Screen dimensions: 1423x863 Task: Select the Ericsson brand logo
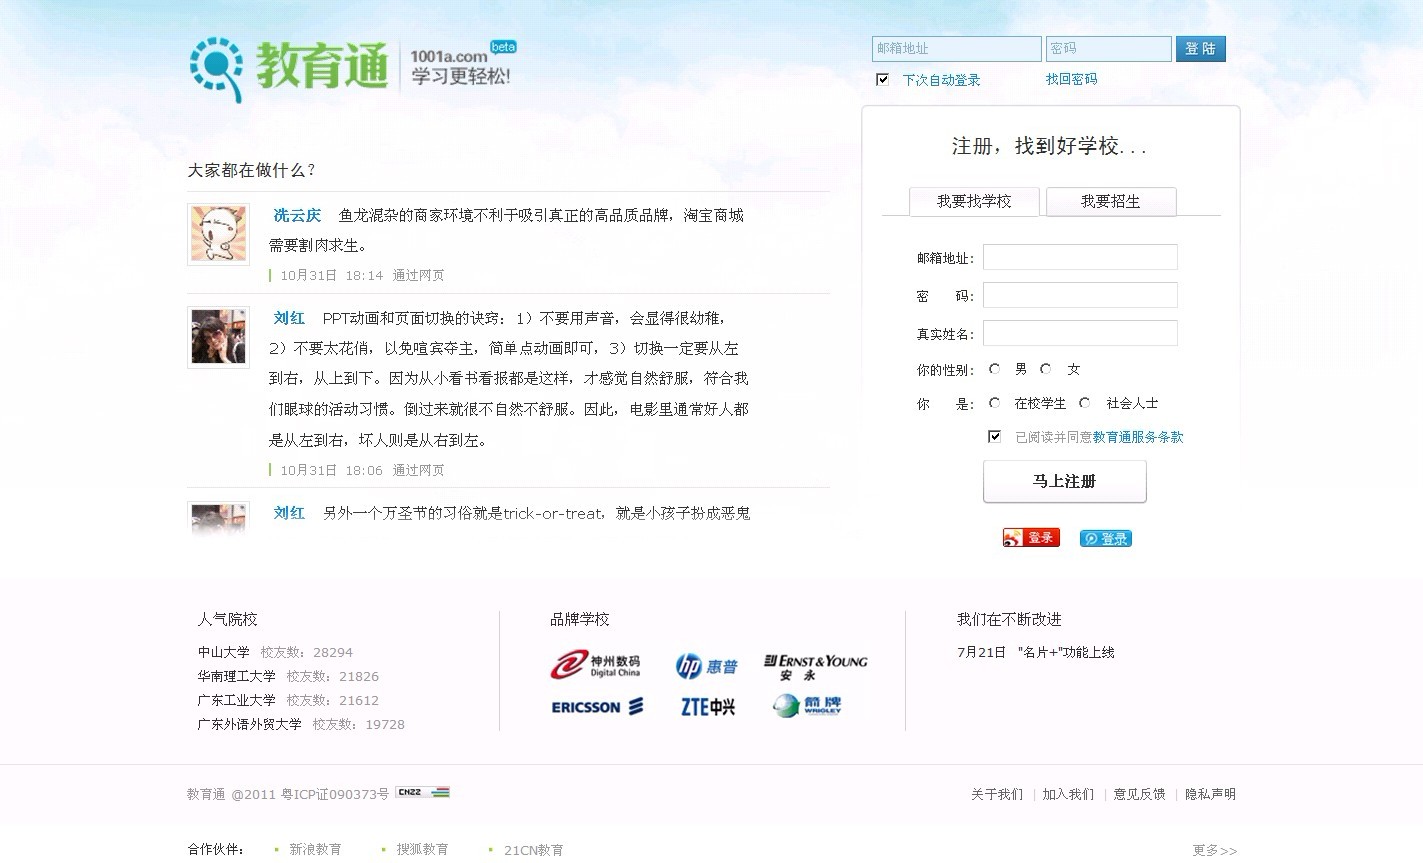coord(596,707)
